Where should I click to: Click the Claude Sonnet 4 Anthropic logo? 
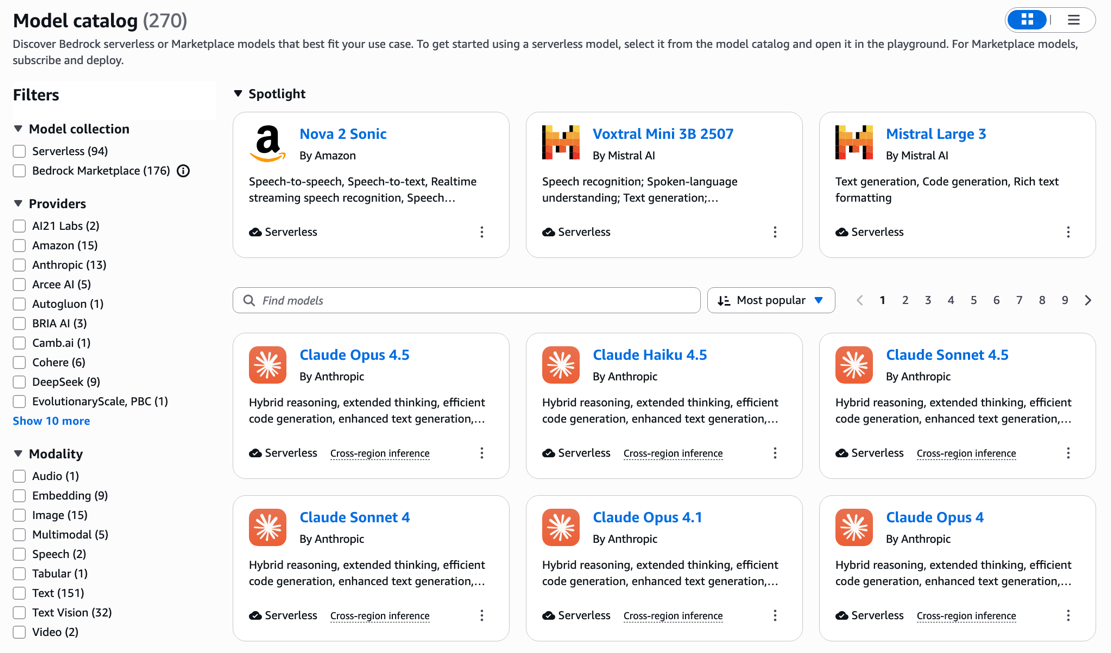coord(268,528)
